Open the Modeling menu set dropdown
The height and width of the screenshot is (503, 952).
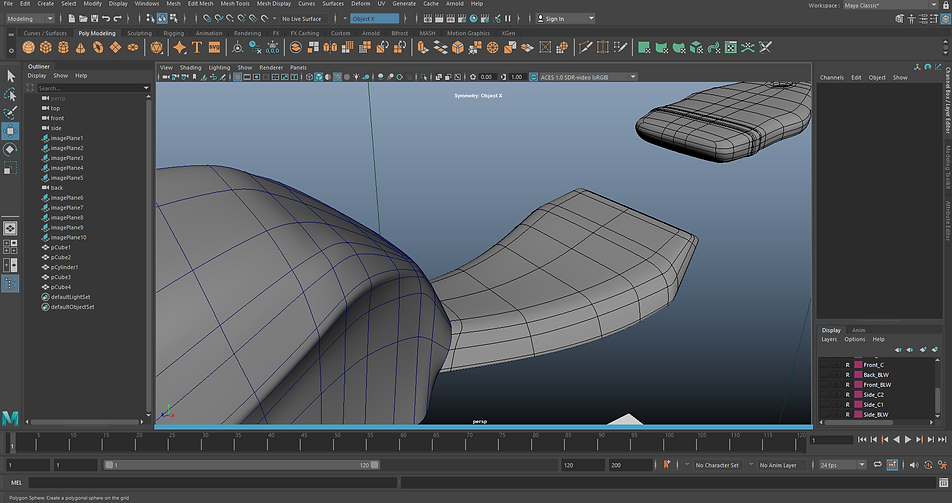coord(30,19)
